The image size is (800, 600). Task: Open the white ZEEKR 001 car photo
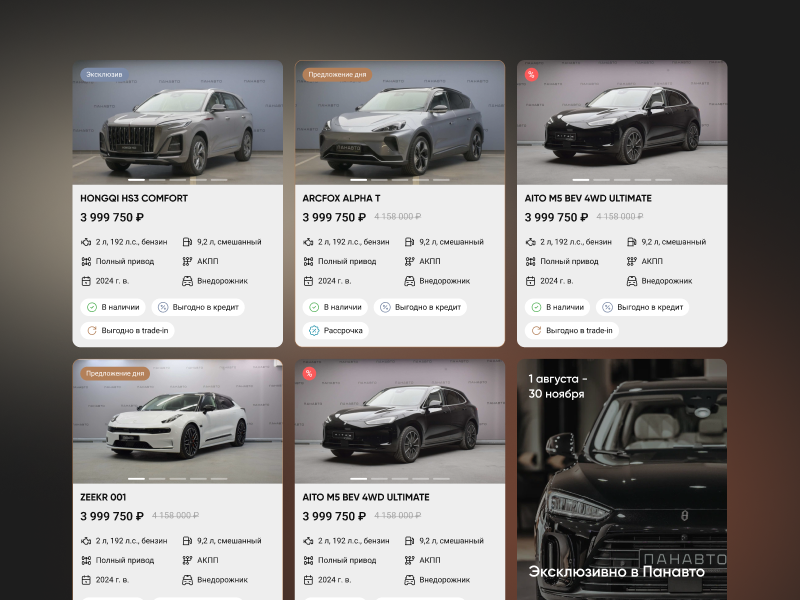coord(177,420)
